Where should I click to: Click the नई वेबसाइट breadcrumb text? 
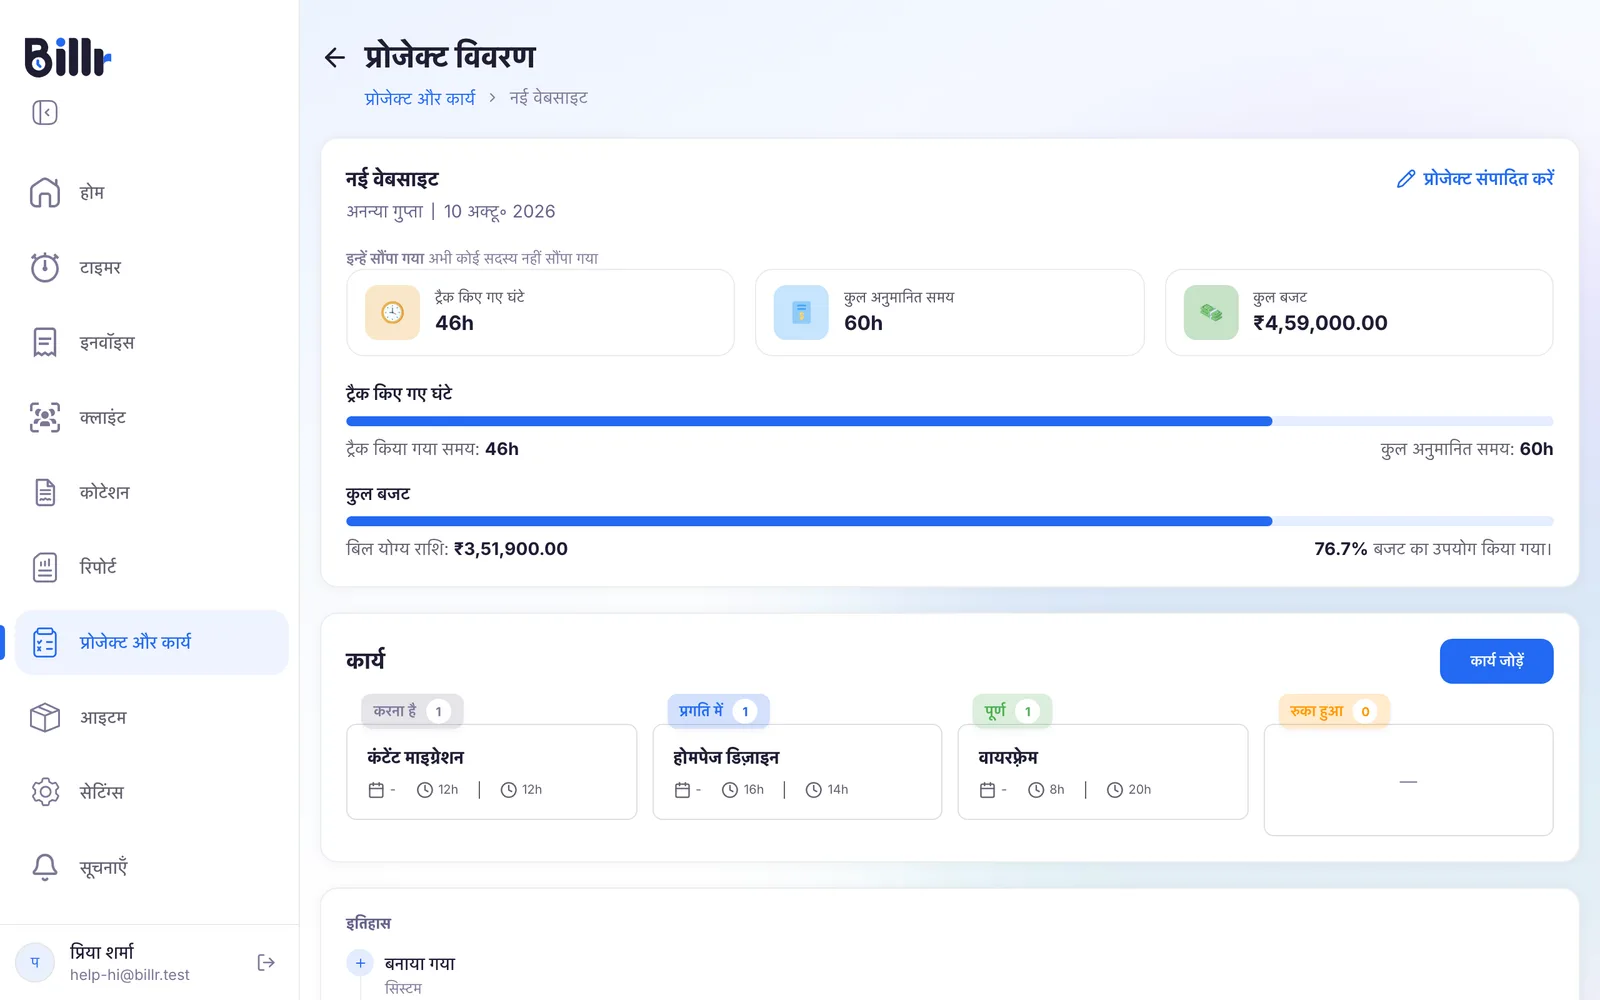tap(548, 98)
